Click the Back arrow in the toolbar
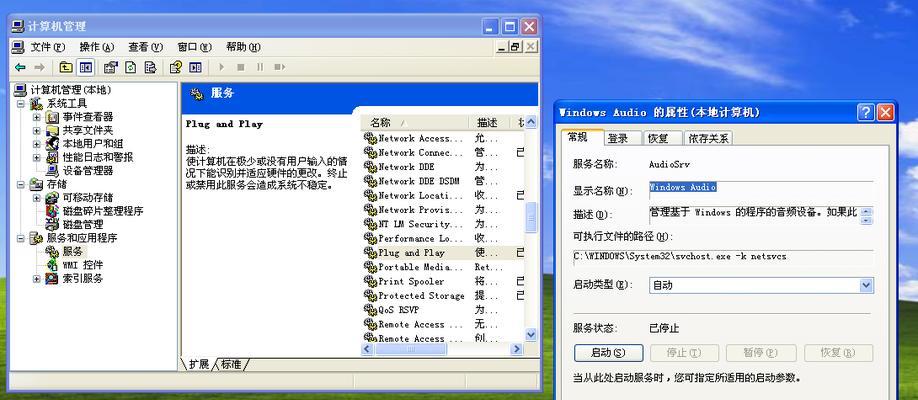This screenshot has width=918, height=400. 20,67
